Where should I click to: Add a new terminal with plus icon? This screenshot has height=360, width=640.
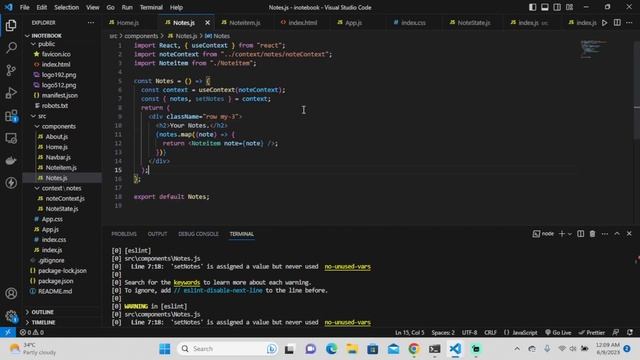pyautogui.click(x=562, y=234)
